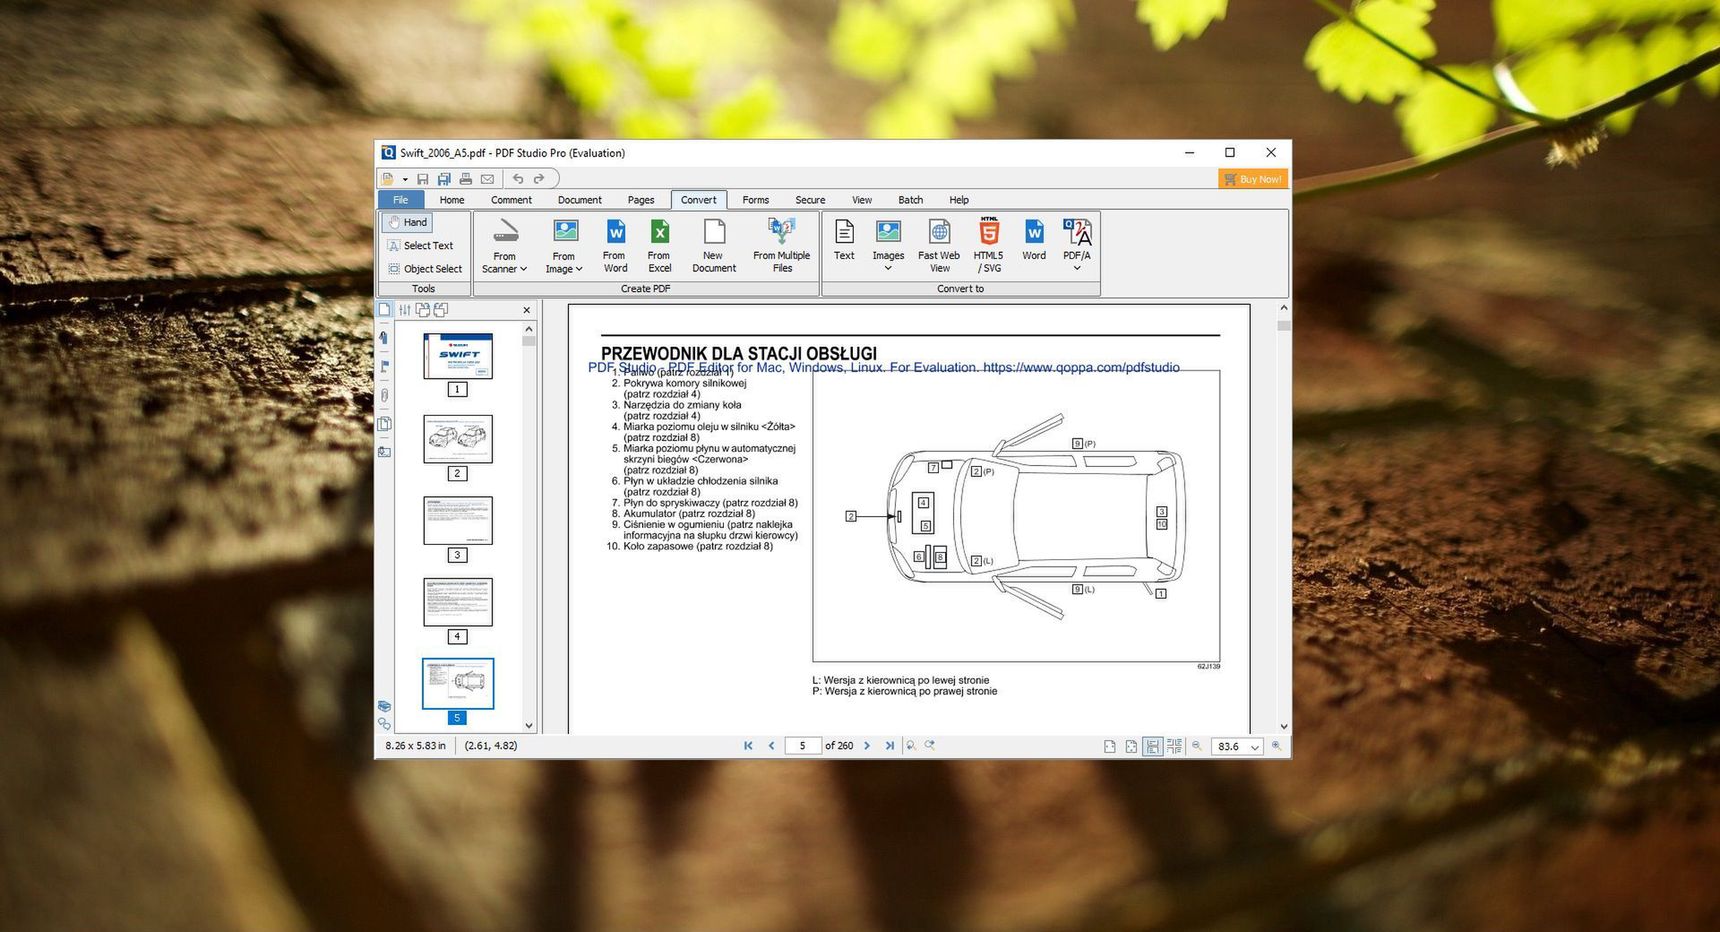Go to the next page
1720x932 pixels.
coord(867,746)
